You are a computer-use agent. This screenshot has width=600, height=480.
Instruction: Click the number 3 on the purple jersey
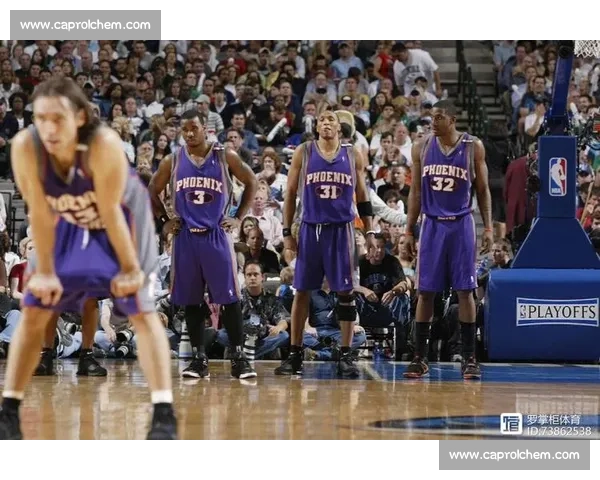coord(199,198)
